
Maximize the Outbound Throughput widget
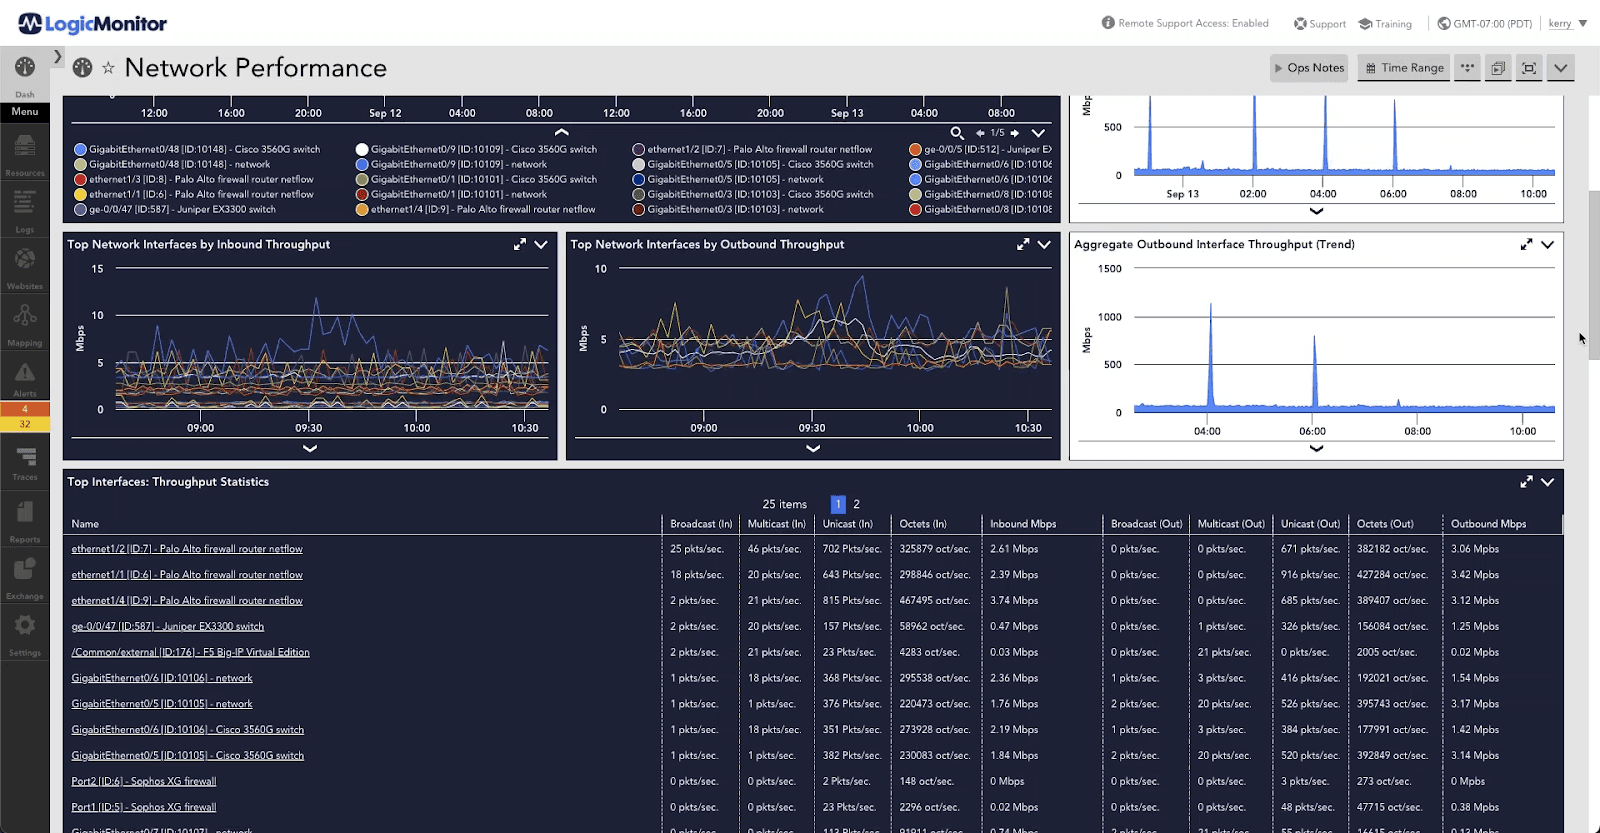tap(1023, 244)
